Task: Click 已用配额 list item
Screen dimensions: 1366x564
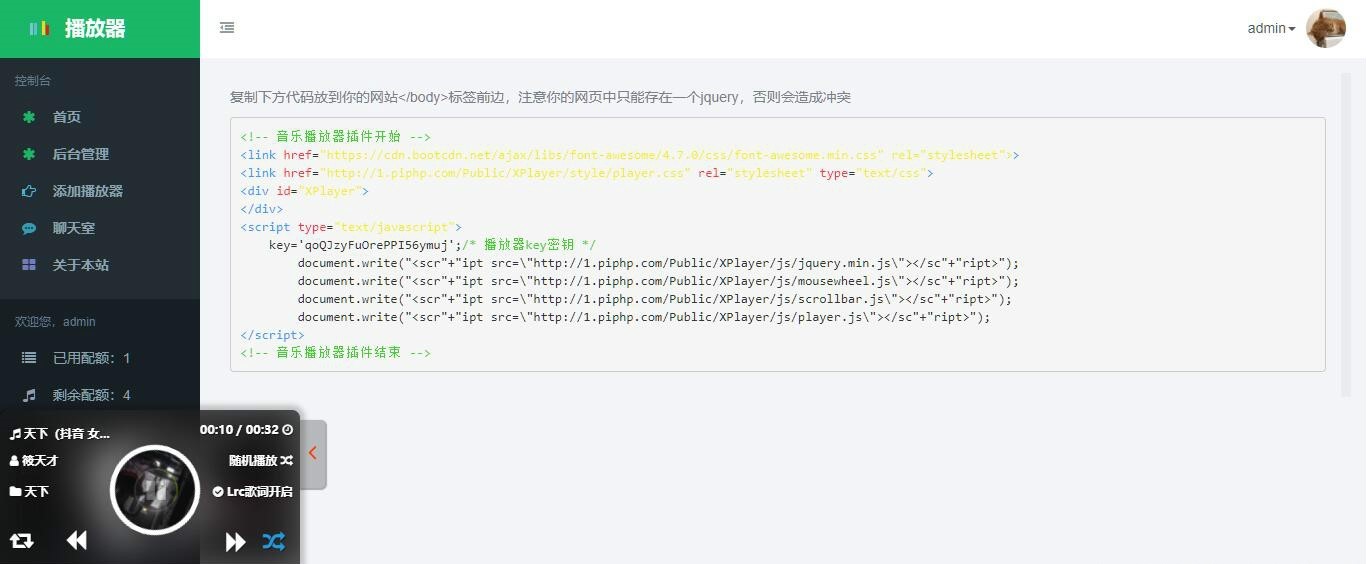Action: tap(91, 358)
